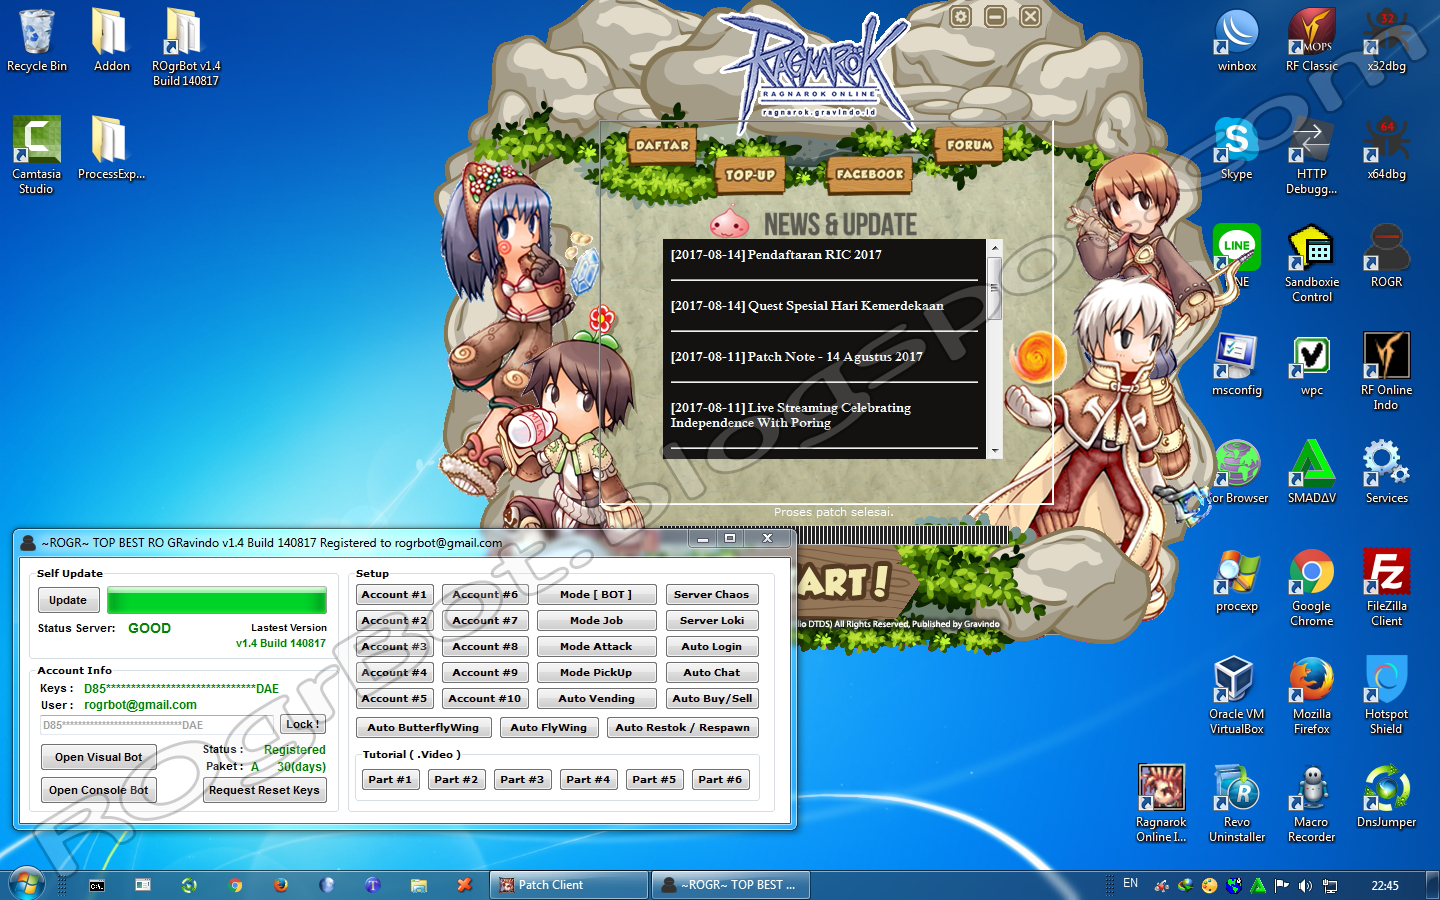Viewport: 1440px width, 900px height.
Task: Click Open Visual Bot button
Action: pos(98,757)
